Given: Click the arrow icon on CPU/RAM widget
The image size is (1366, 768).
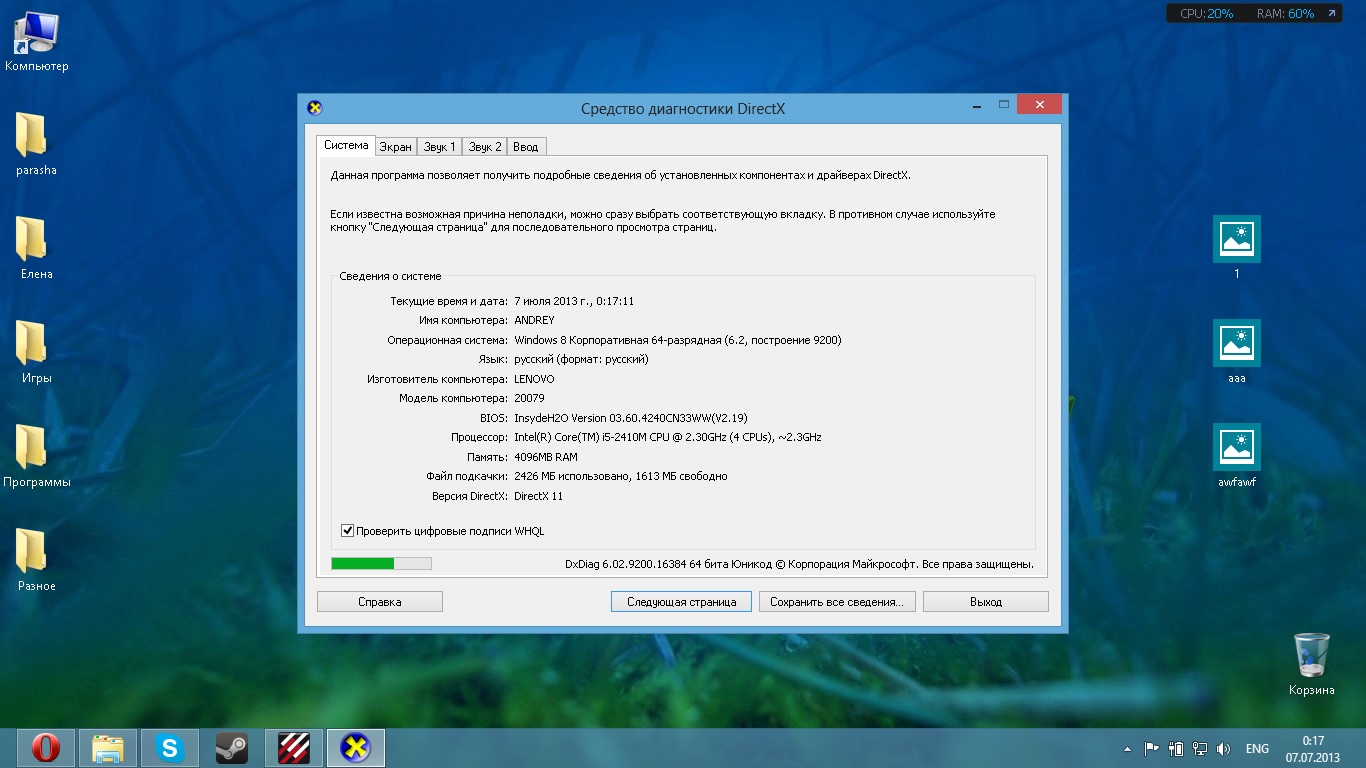Looking at the screenshot, I should [1331, 14].
